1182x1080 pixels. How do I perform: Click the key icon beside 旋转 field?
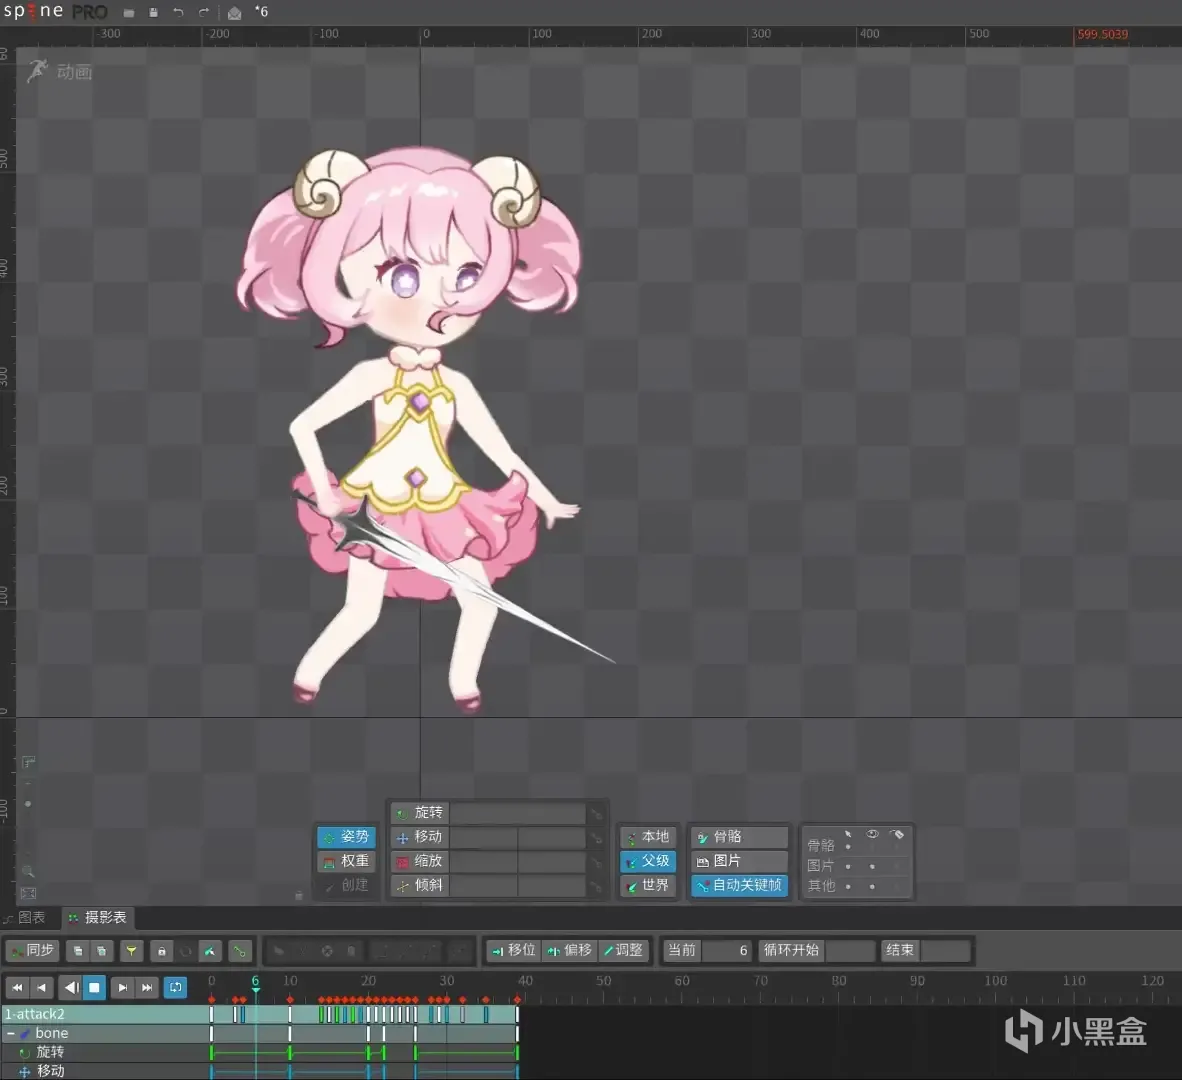[596, 813]
